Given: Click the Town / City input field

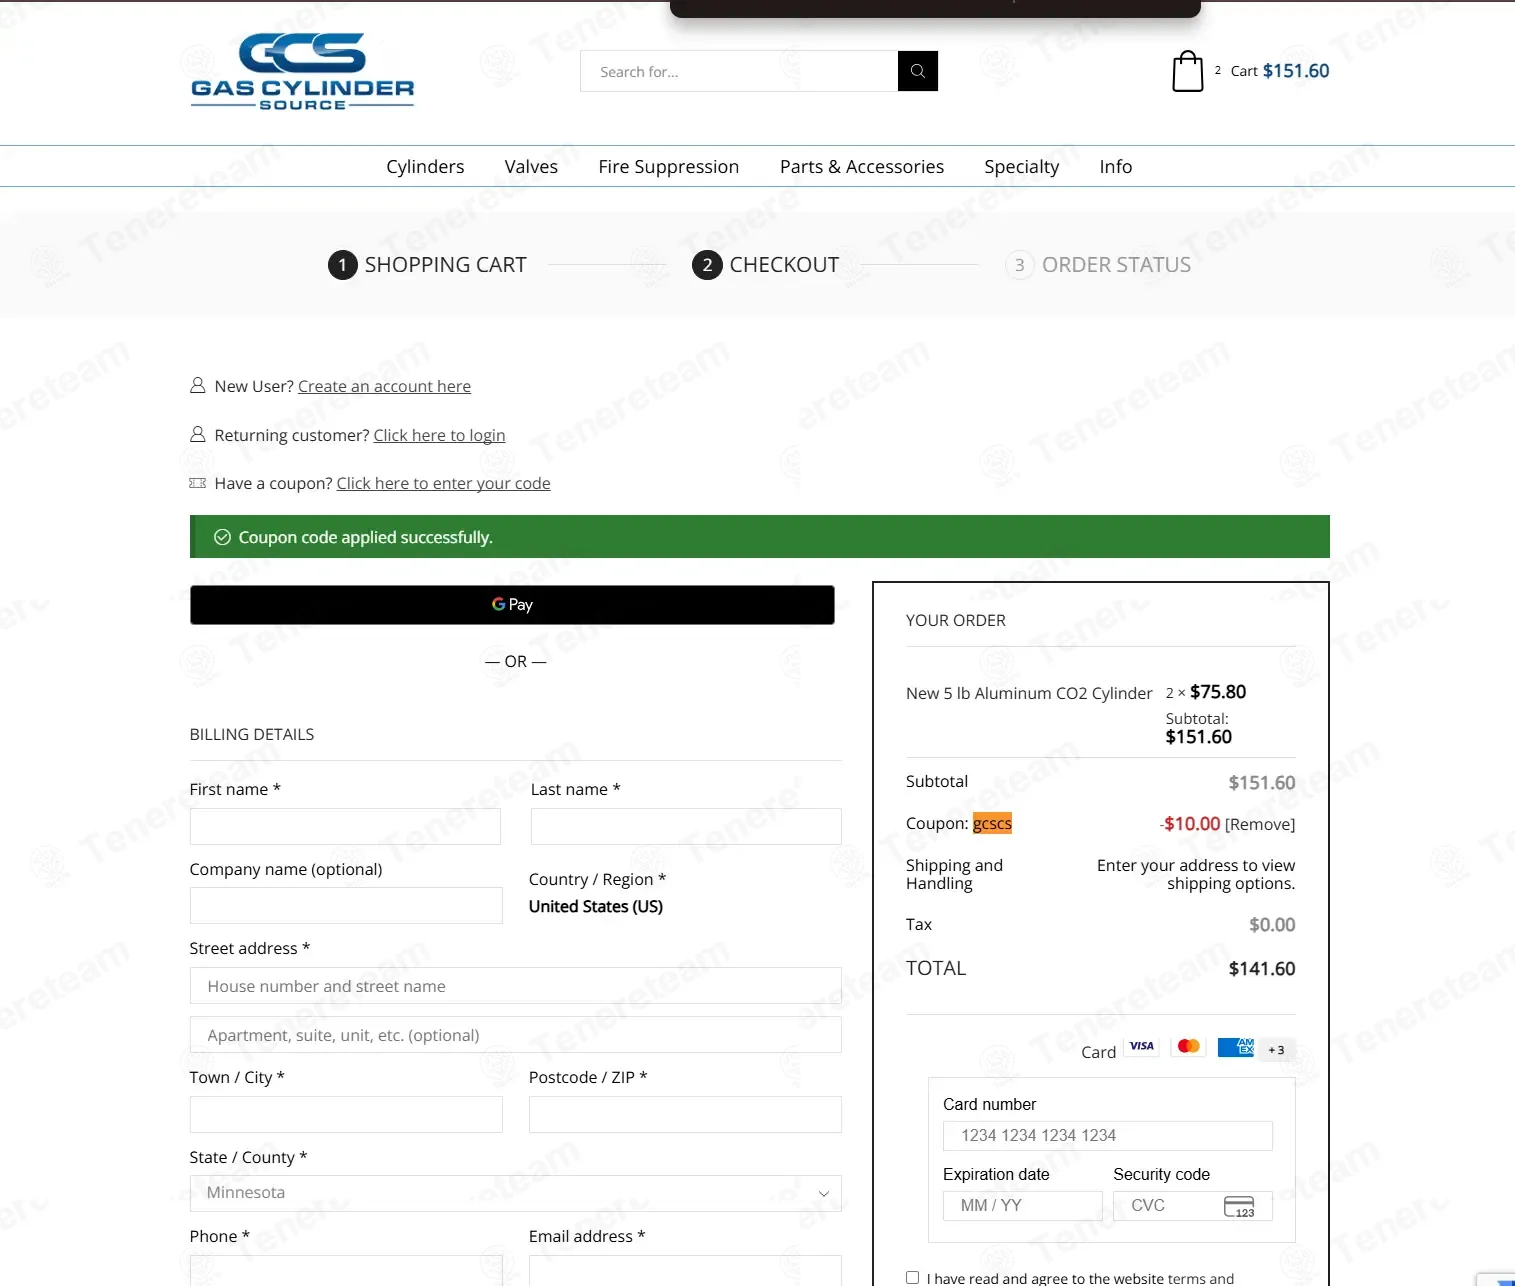Looking at the screenshot, I should click(346, 1115).
